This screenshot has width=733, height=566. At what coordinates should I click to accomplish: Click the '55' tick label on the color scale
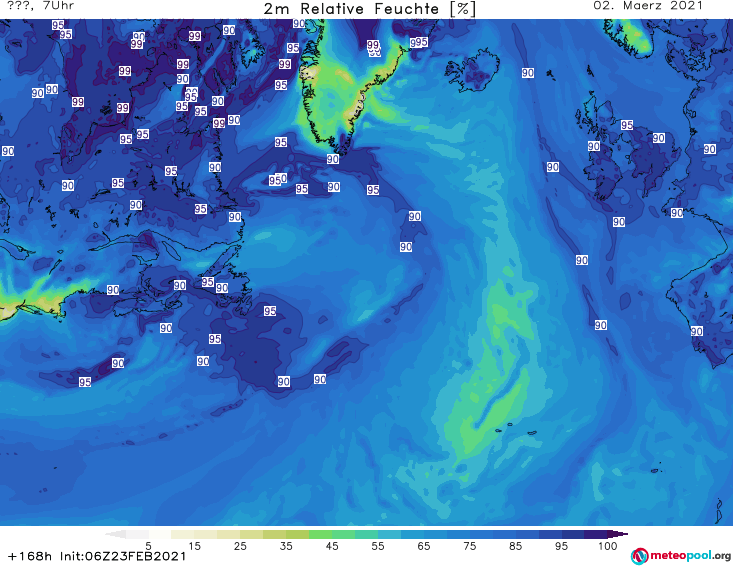point(378,546)
